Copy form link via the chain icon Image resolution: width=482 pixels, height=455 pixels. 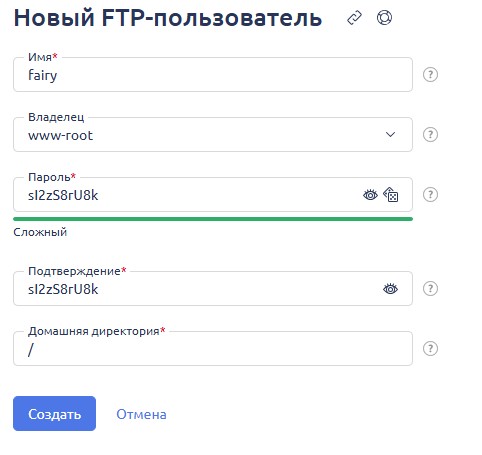click(x=354, y=18)
